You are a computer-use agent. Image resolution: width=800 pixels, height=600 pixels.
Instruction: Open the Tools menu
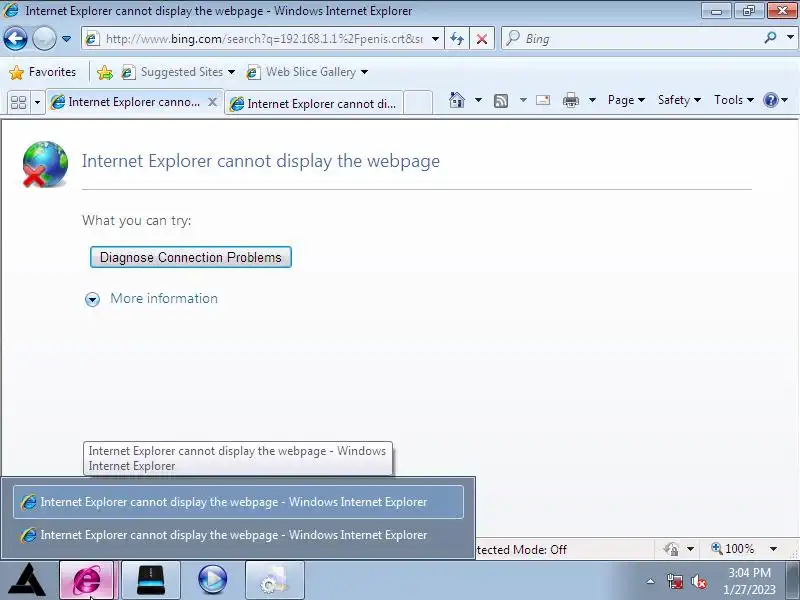click(734, 100)
